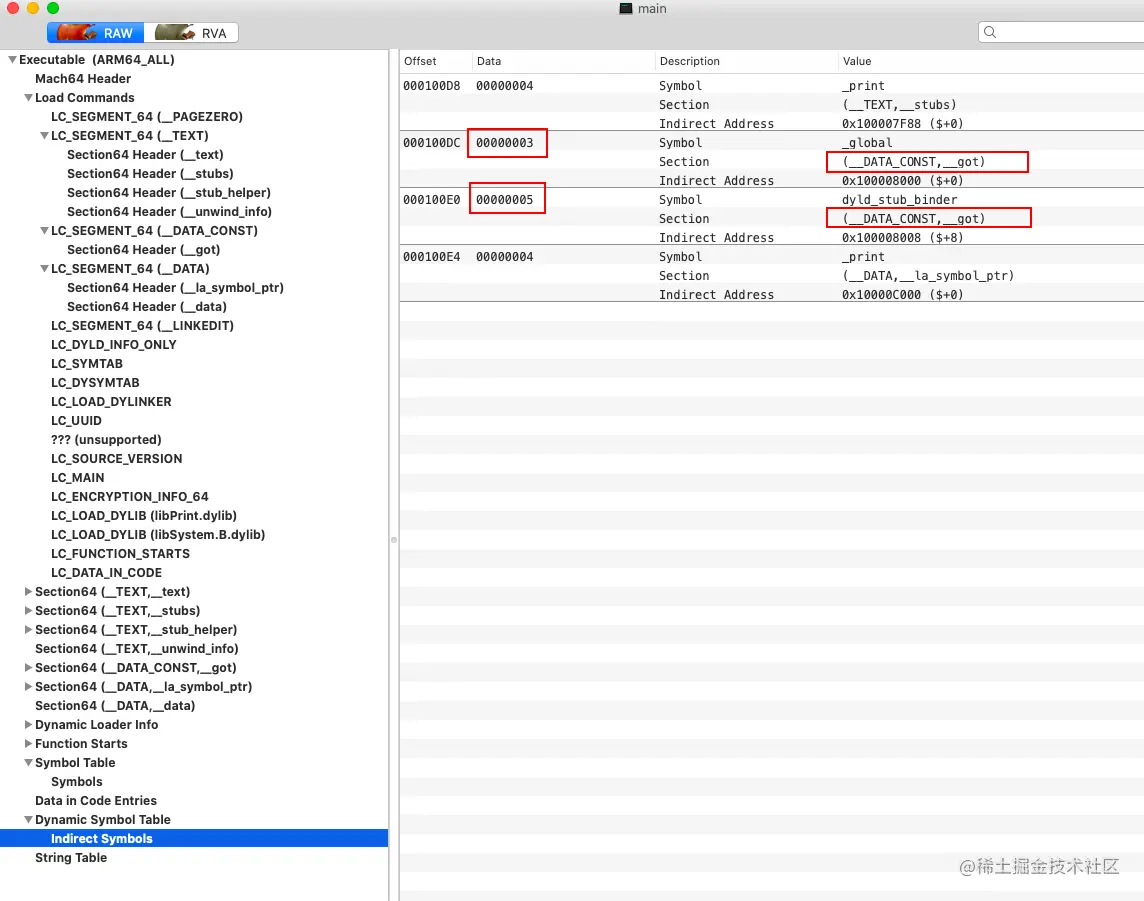
Task: Open LC_MAIN load command
Action: [x=77, y=477]
